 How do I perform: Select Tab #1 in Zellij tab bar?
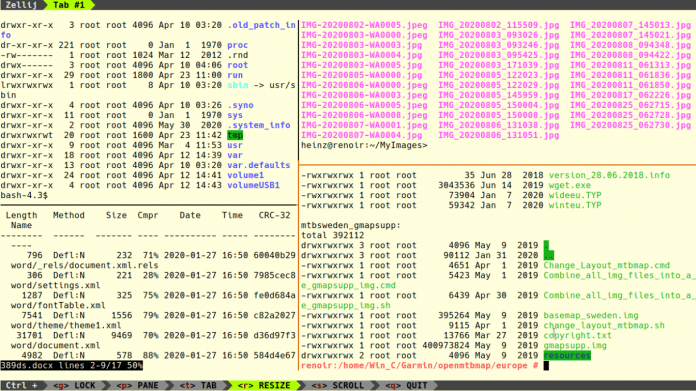tap(69, 5)
